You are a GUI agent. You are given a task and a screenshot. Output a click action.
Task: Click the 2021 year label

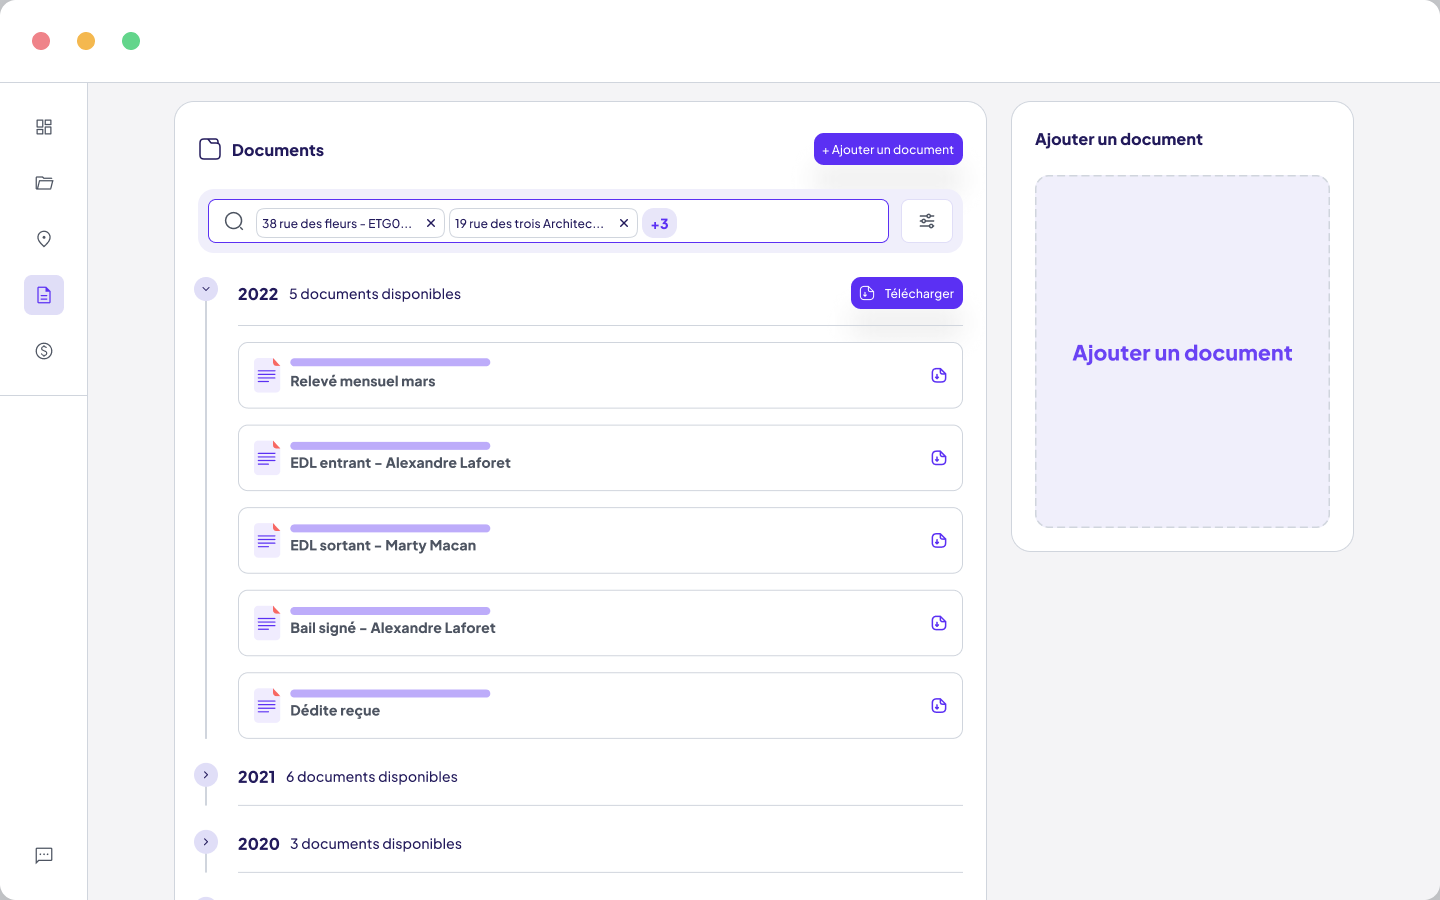(257, 777)
